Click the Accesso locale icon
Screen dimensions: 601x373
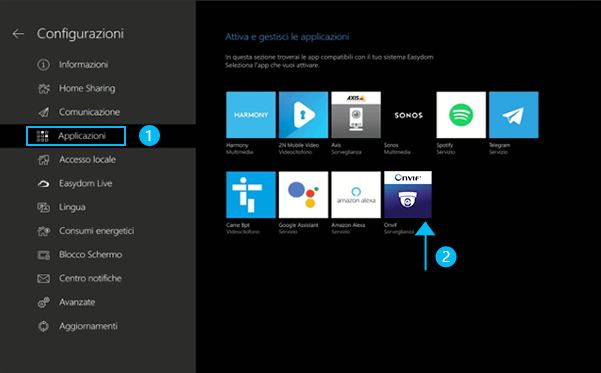(43, 160)
